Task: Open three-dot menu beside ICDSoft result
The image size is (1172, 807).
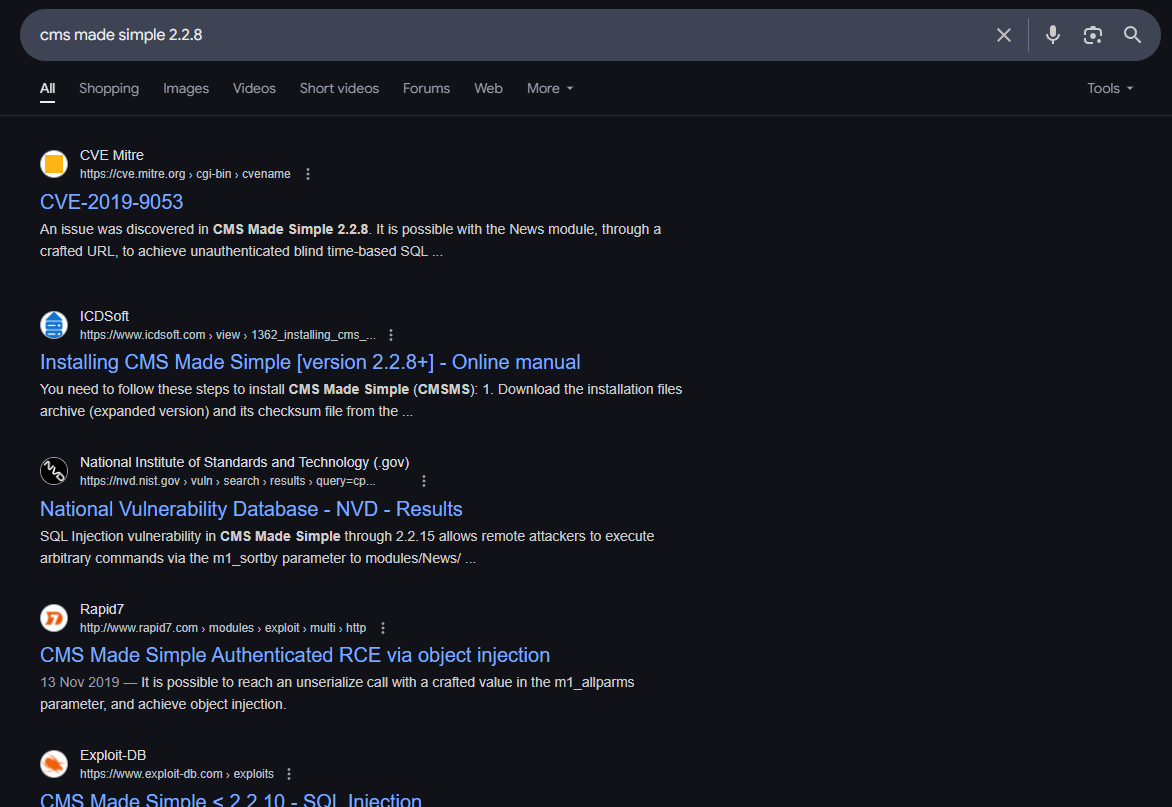Action: [x=391, y=335]
